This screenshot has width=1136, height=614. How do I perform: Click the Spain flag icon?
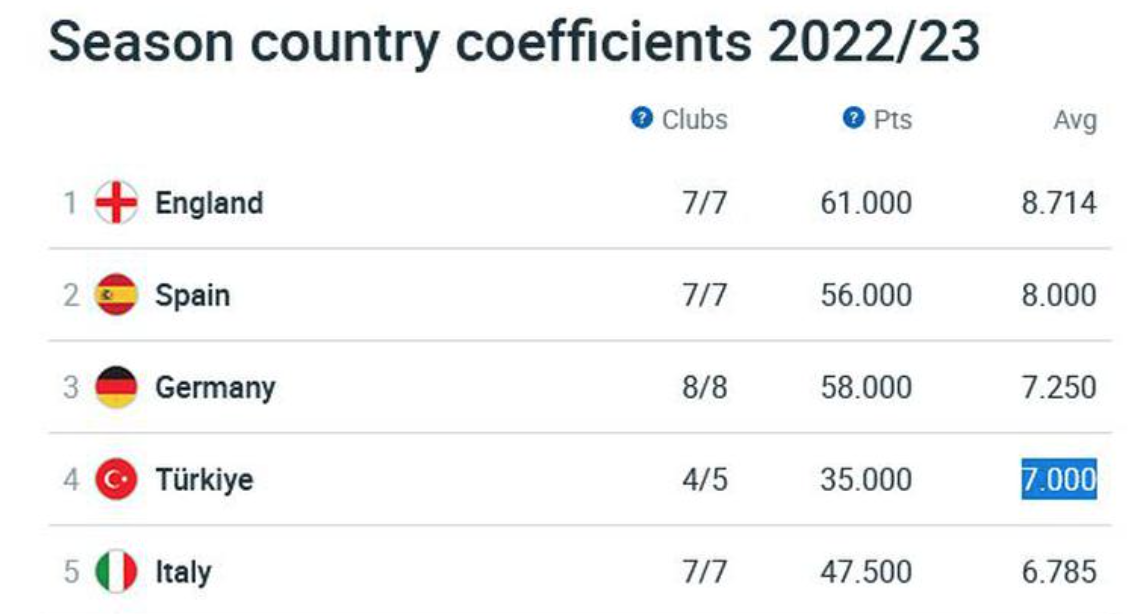pos(116,294)
